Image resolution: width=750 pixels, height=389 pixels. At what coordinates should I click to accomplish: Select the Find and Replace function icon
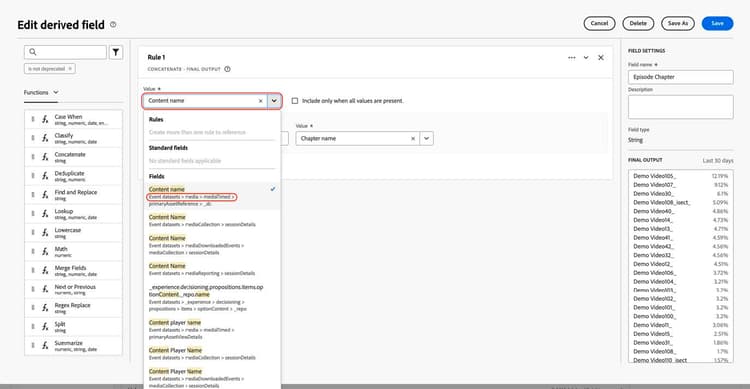click(x=45, y=195)
